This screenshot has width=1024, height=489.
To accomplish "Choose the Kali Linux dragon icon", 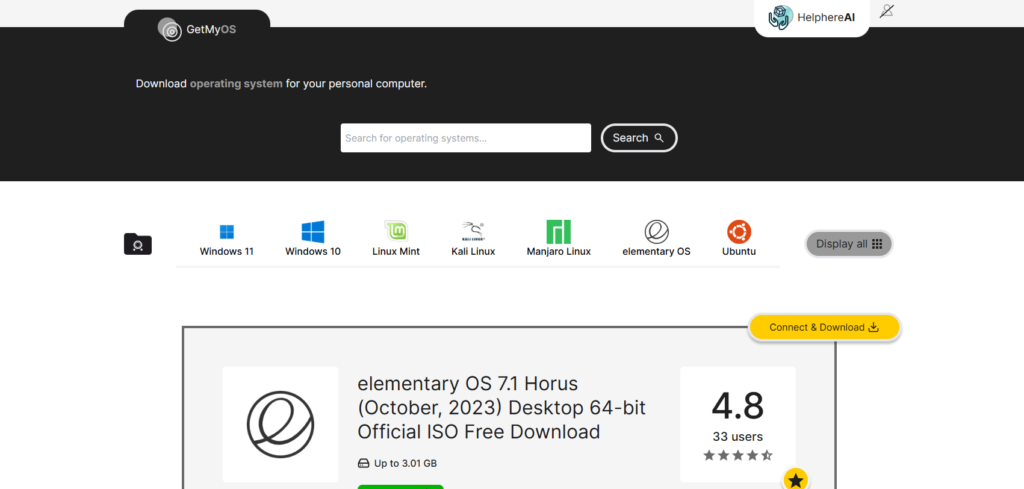I will point(473,231).
